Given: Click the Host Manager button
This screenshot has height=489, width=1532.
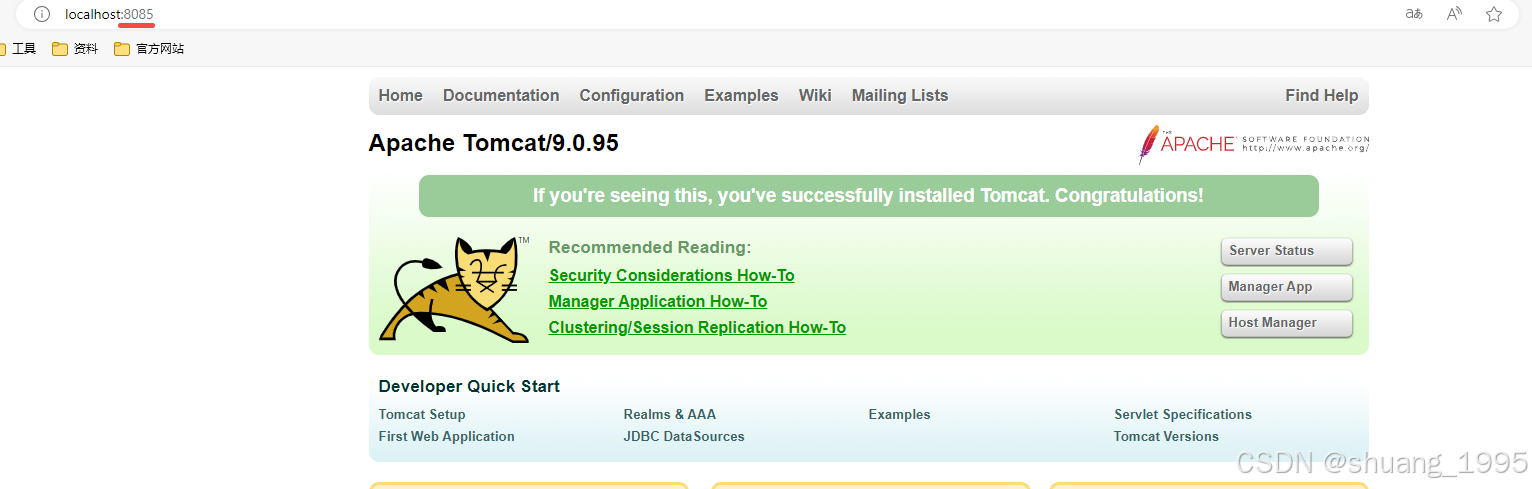Looking at the screenshot, I should (x=1287, y=323).
